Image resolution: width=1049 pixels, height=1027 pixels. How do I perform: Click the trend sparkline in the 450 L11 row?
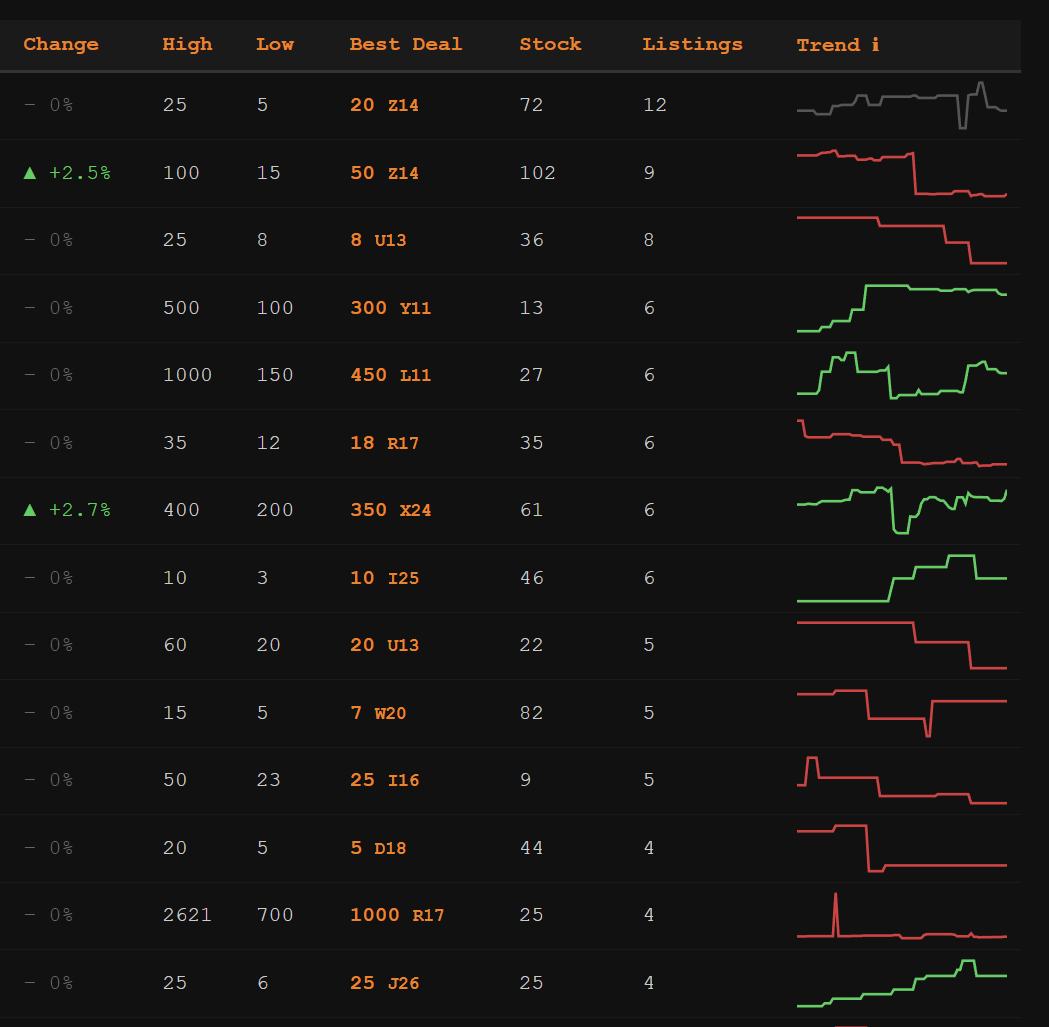tap(901, 375)
